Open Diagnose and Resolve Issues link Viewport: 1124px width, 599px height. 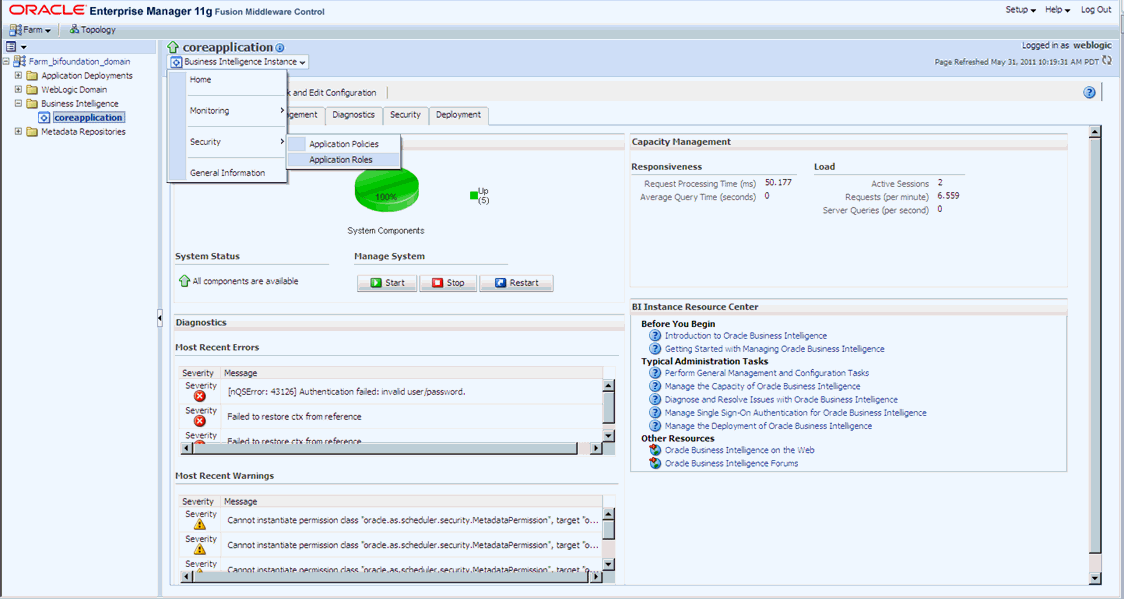pos(781,399)
